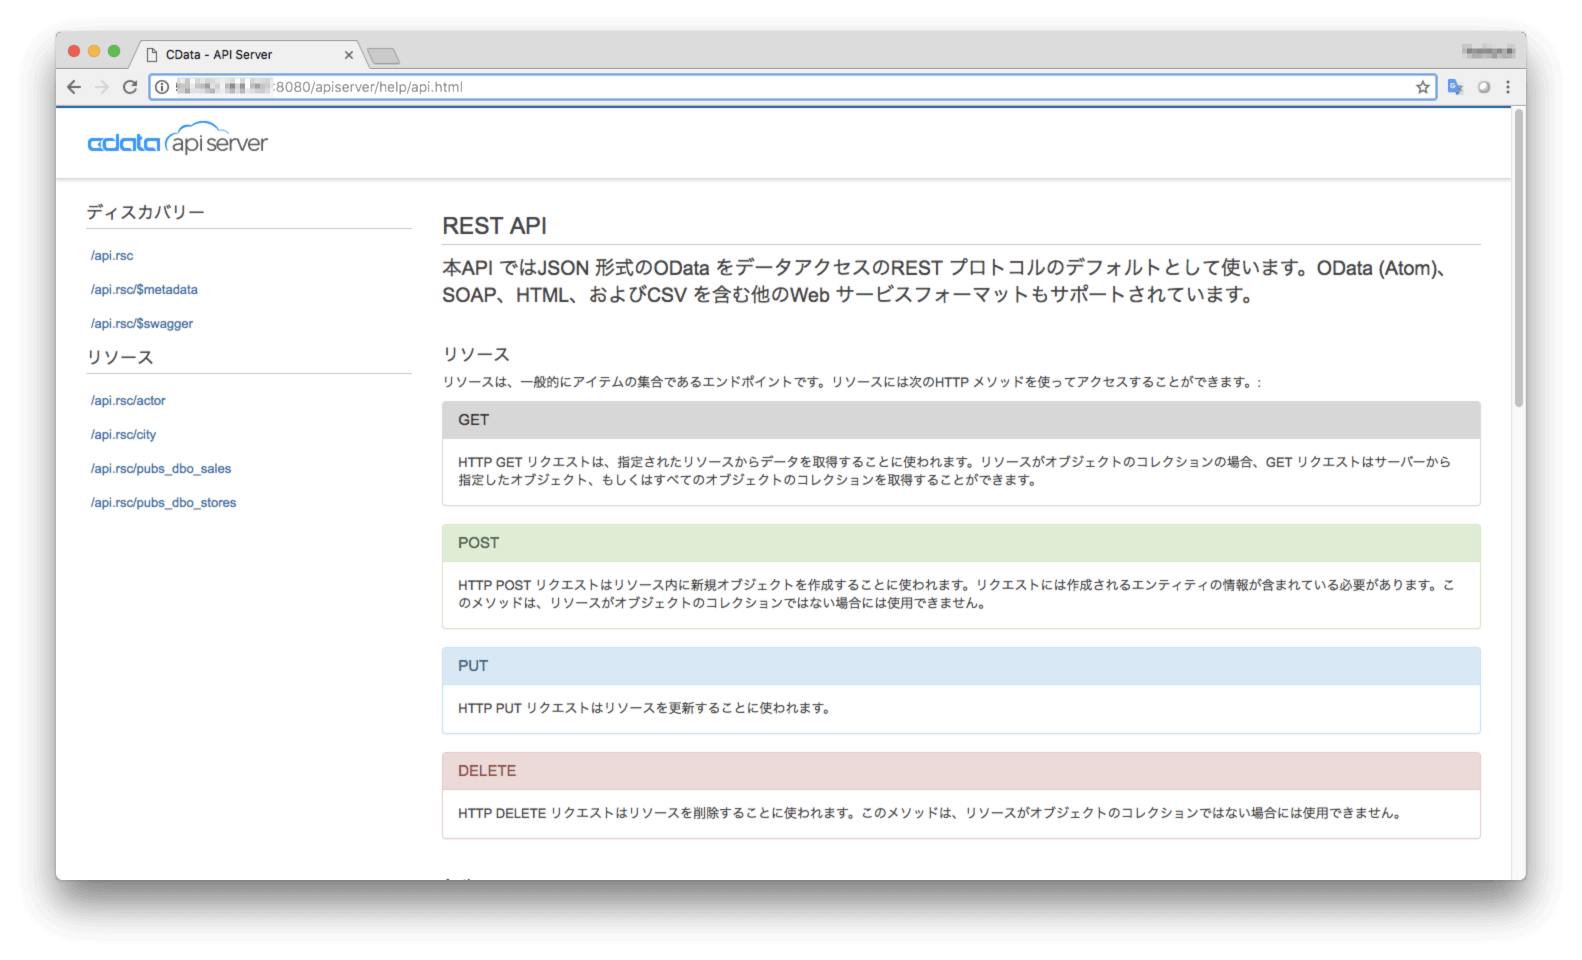Click the browser back arrow
This screenshot has height=960, width=1582.
click(74, 87)
